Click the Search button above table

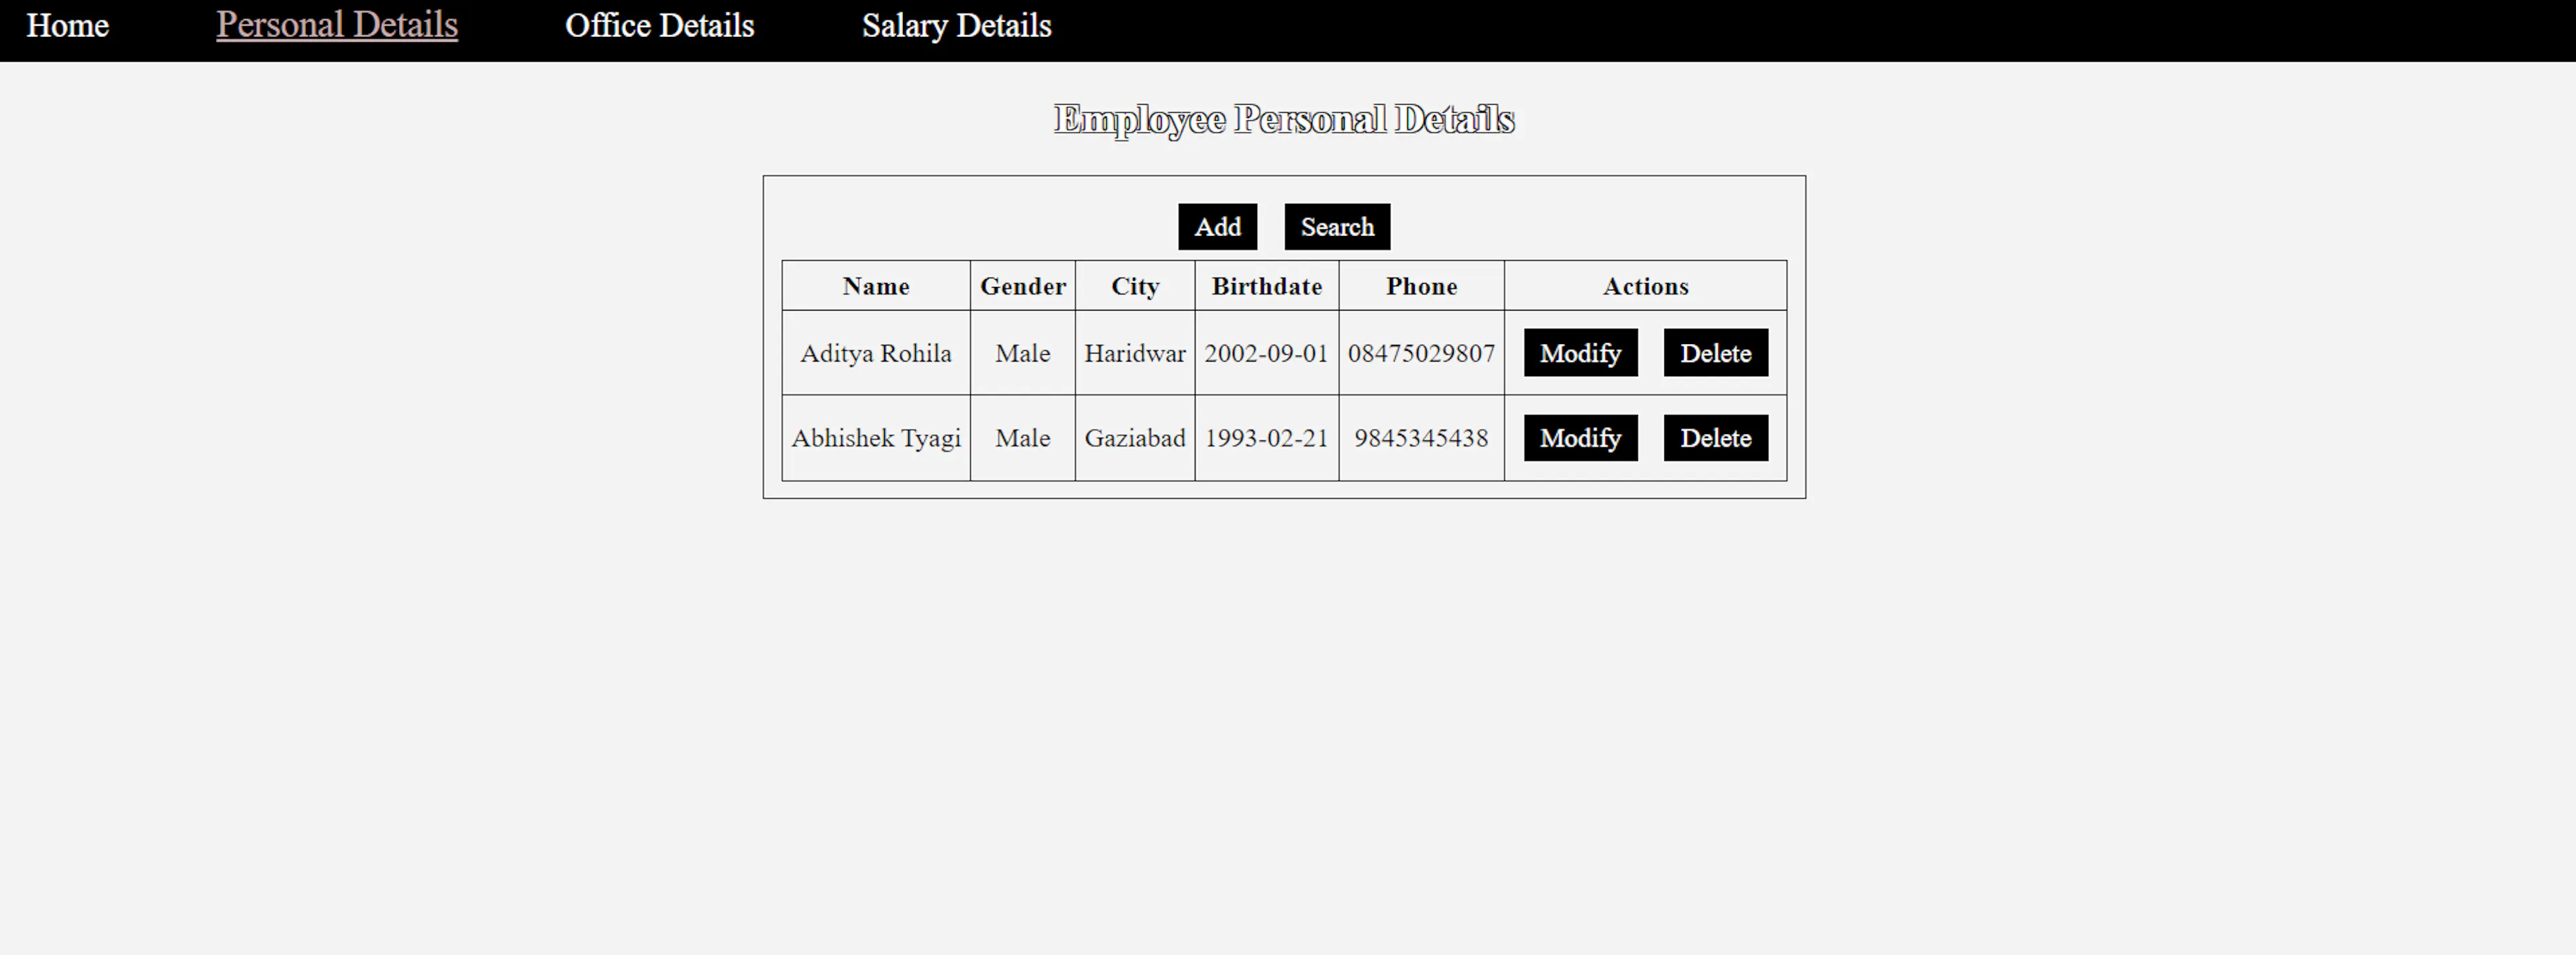coord(1337,227)
